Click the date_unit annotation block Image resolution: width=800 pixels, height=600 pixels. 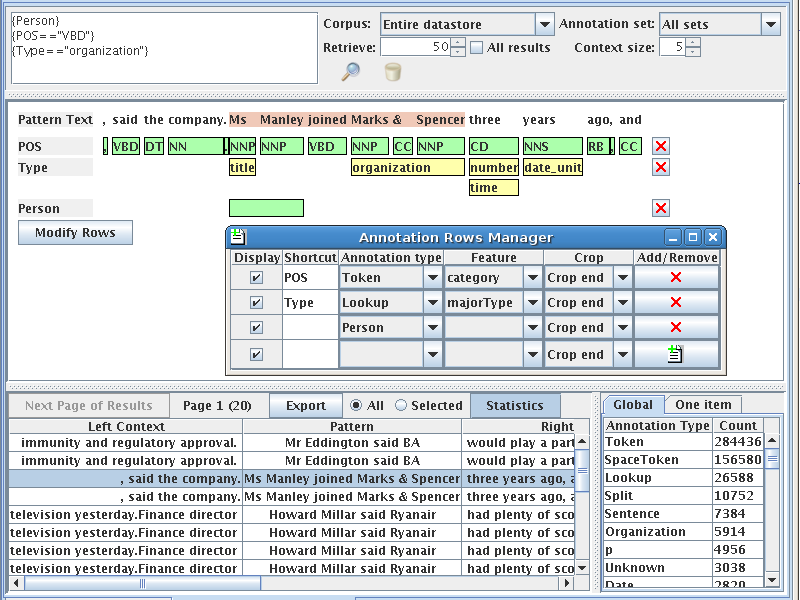553,167
